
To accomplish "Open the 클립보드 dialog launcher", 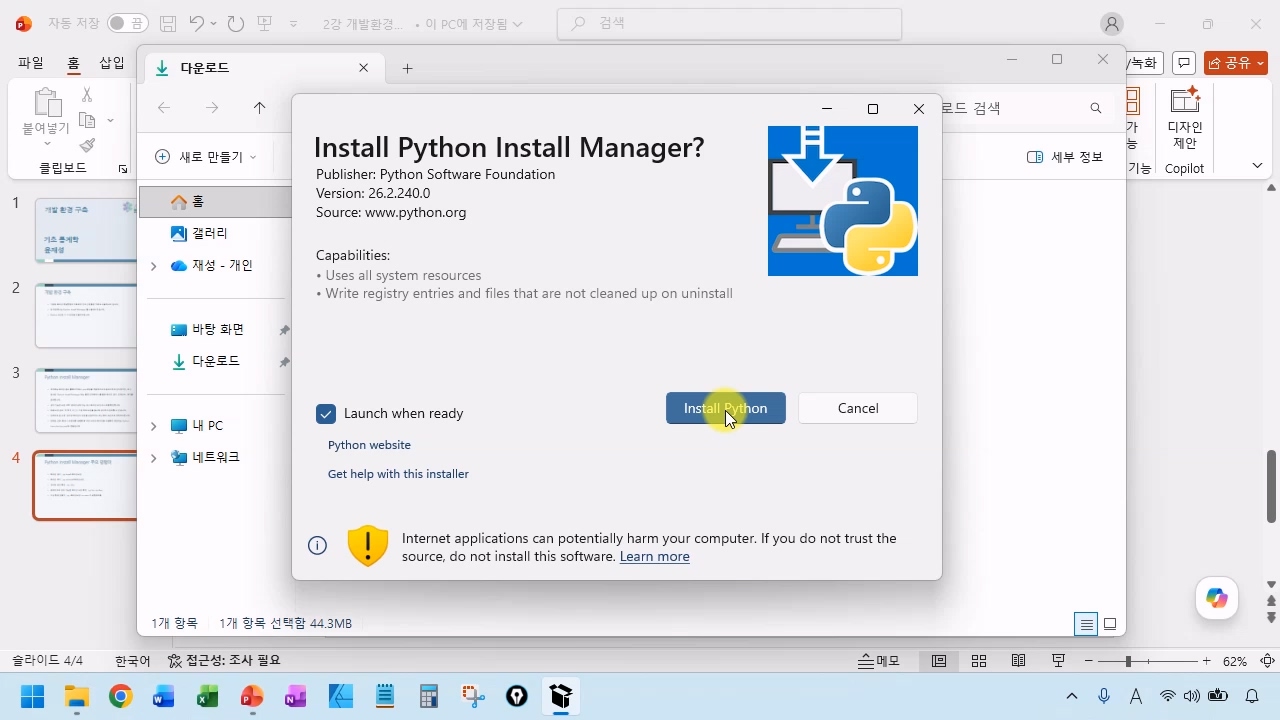I will click(123, 169).
